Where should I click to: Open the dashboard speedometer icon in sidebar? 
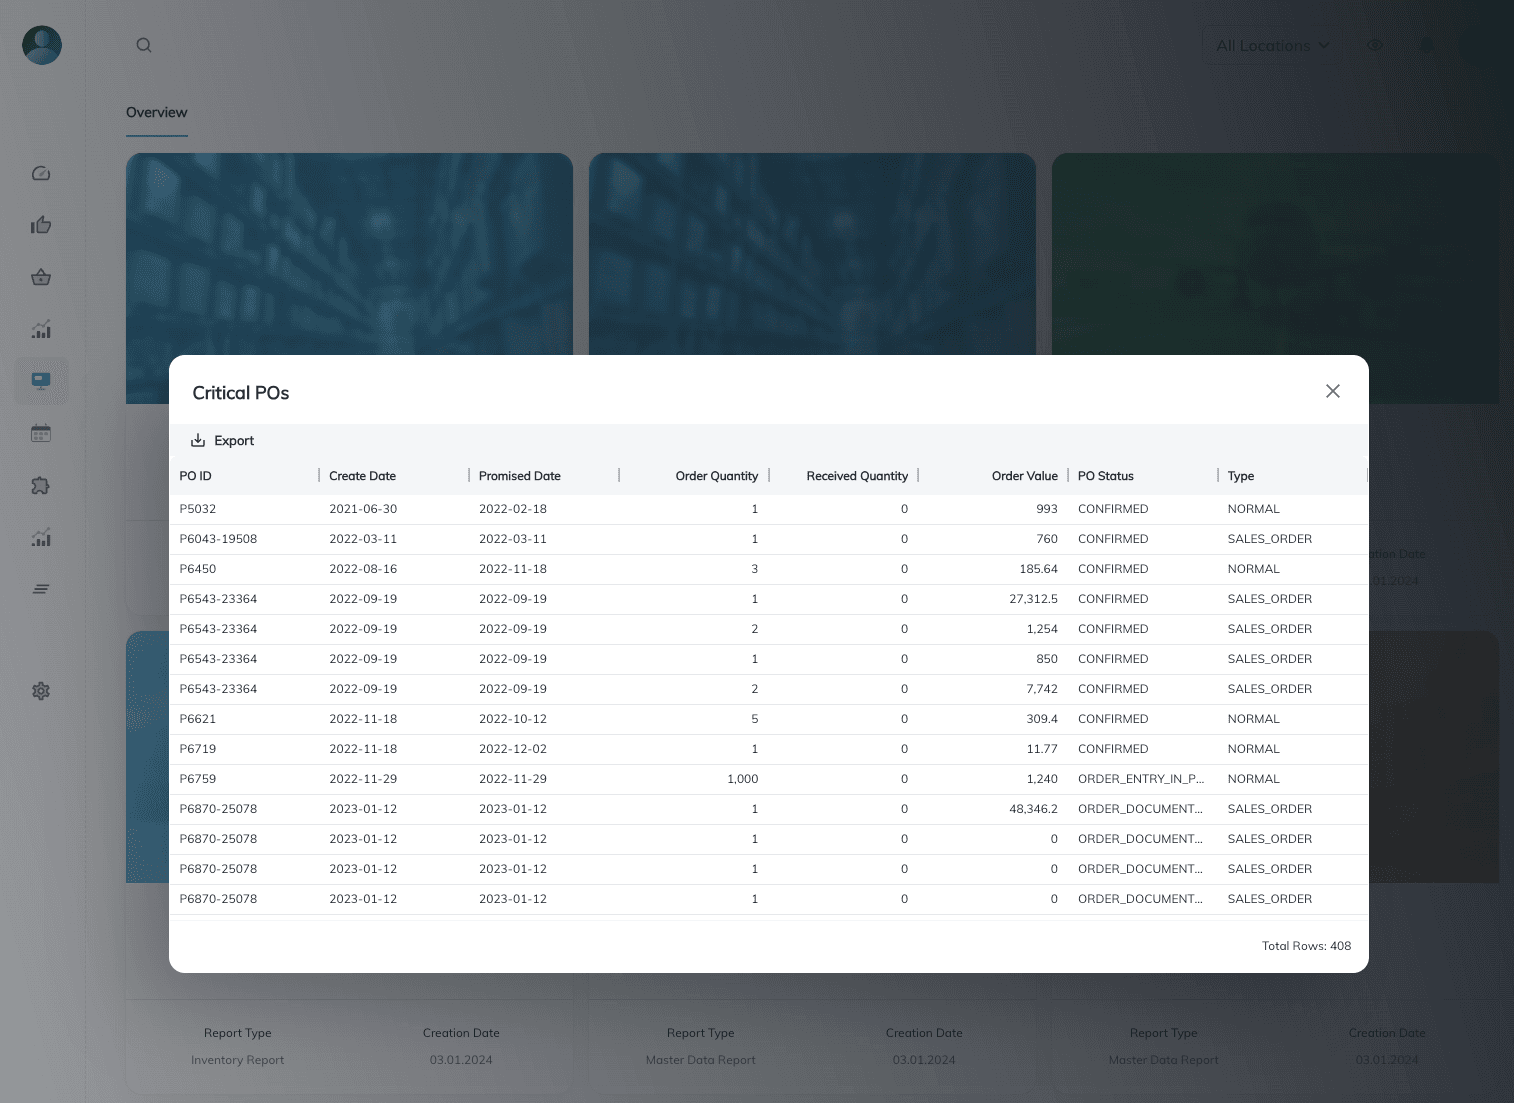(41, 174)
